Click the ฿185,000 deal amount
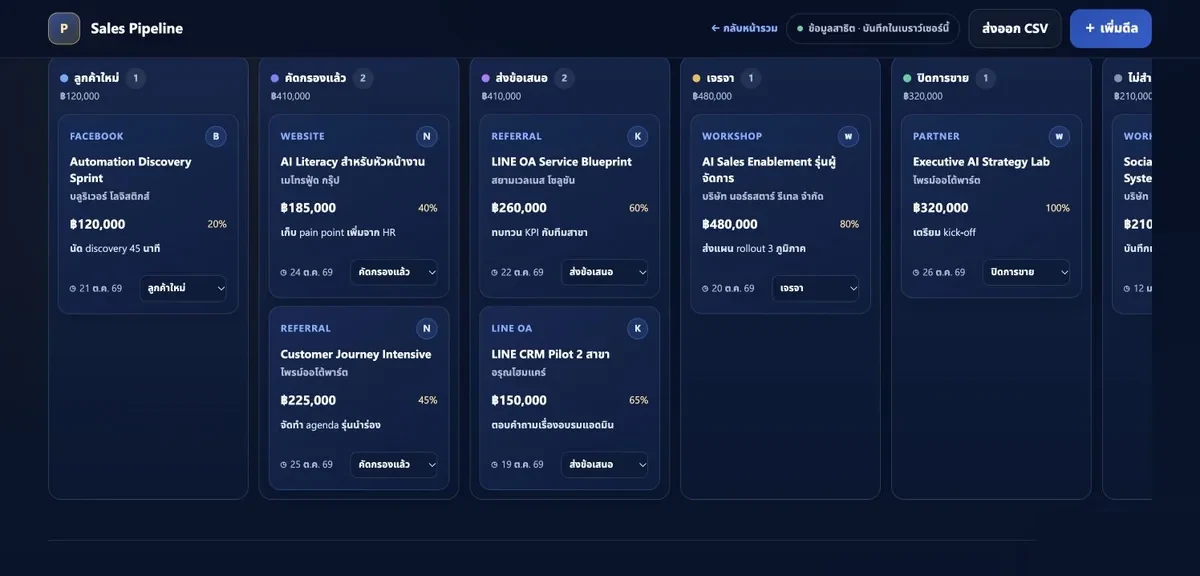Viewport: 1200px width, 576px height. click(308, 208)
